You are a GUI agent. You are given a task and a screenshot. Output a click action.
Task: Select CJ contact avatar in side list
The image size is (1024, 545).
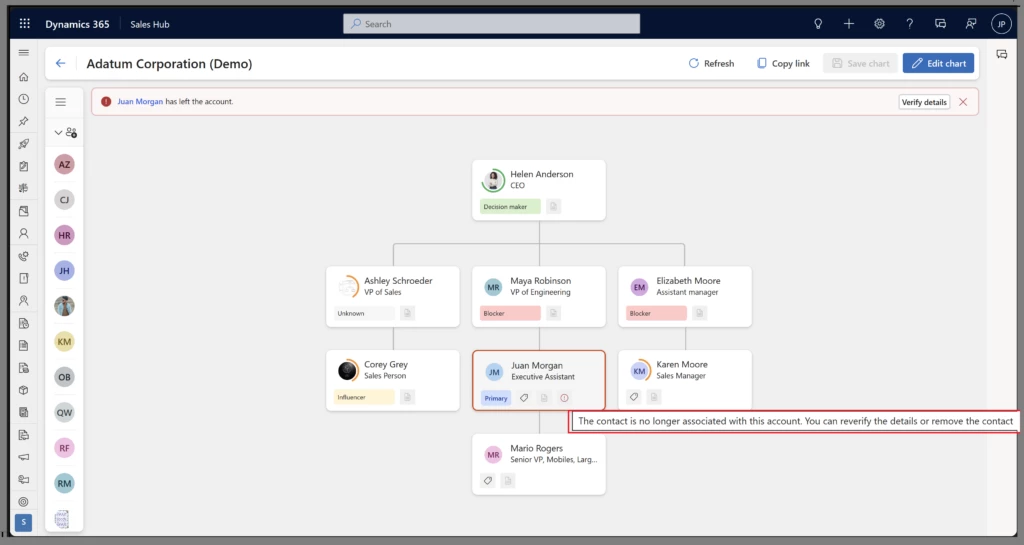64,200
